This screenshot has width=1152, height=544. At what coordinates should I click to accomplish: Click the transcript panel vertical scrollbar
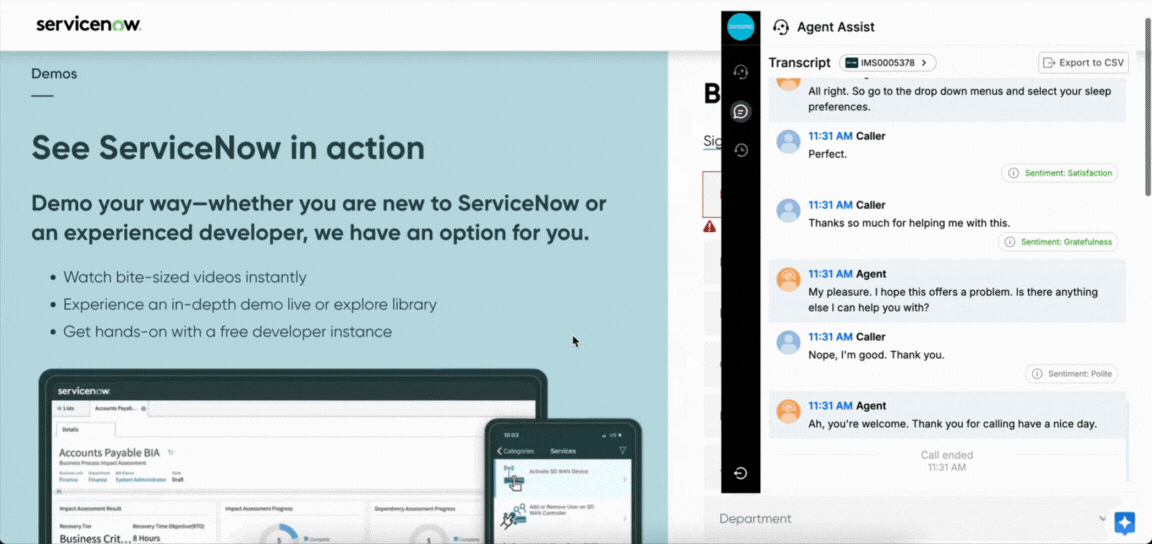(1128, 300)
